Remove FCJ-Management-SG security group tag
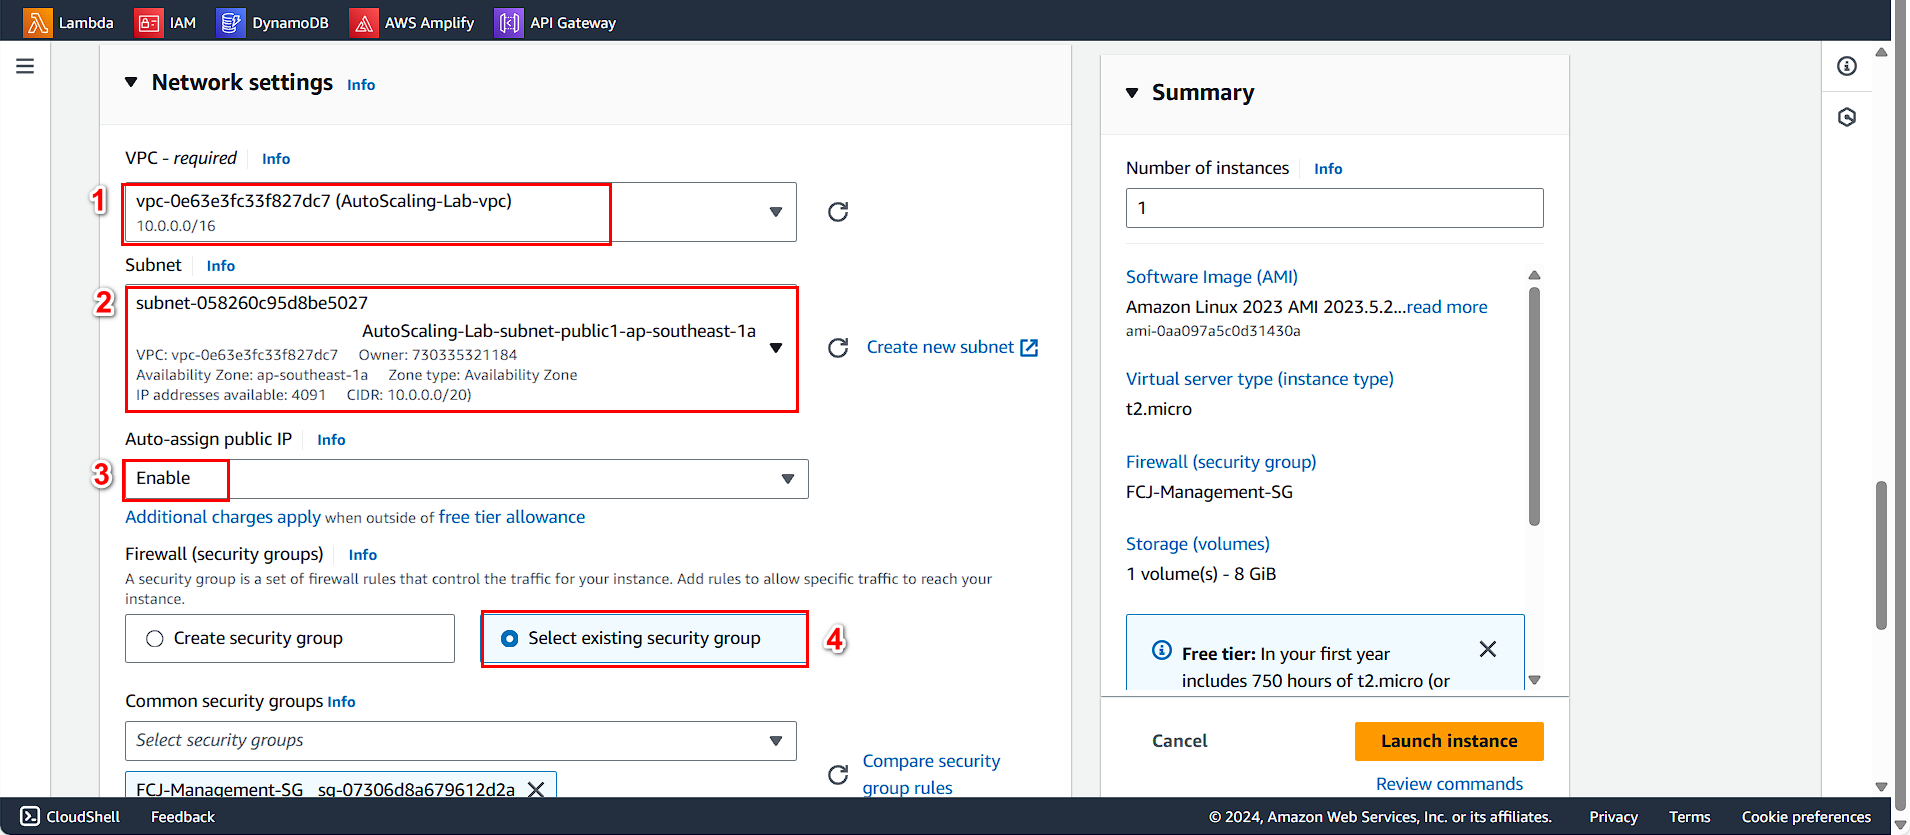 (536, 789)
